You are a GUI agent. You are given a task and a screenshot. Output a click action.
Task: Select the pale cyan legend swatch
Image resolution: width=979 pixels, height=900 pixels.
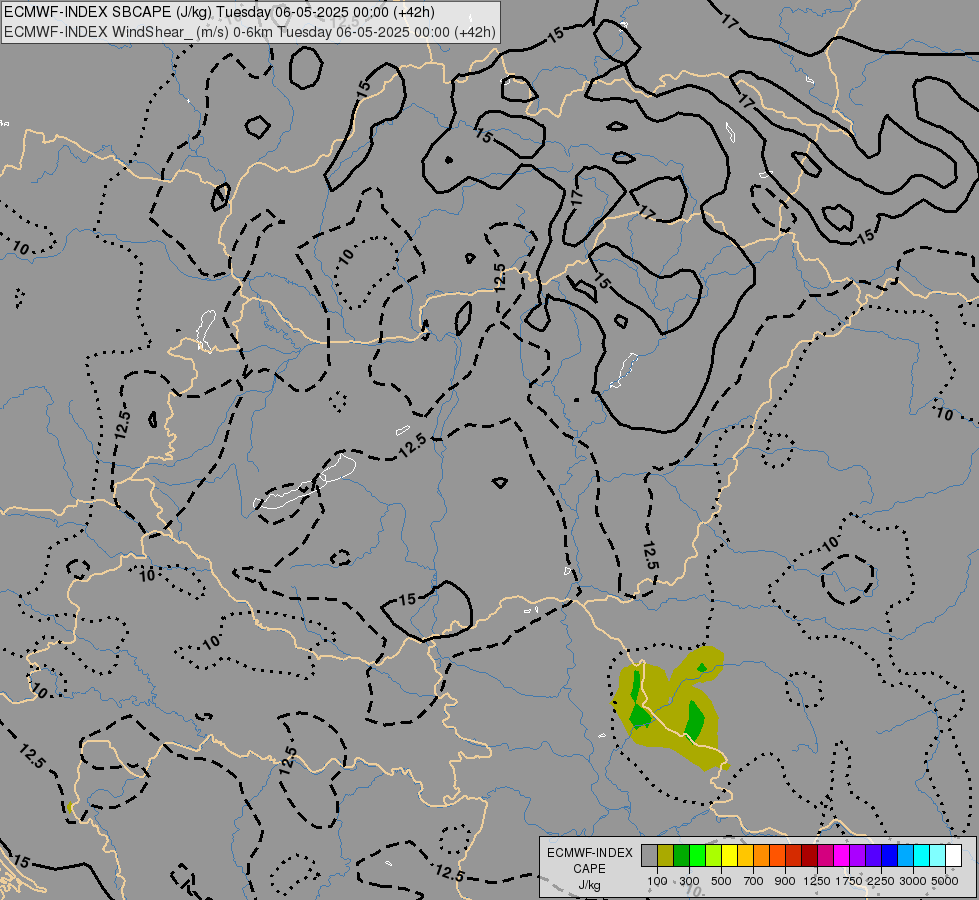coord(938,855)
